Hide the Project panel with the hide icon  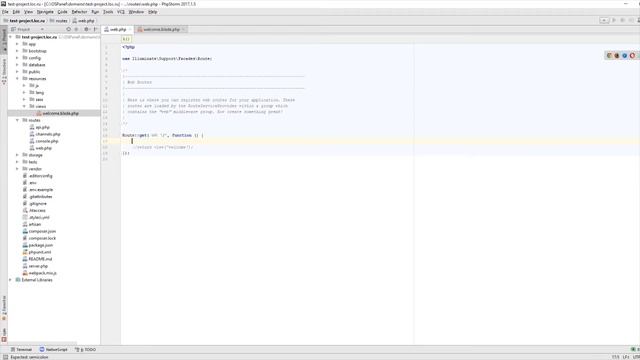pos(96,29)
